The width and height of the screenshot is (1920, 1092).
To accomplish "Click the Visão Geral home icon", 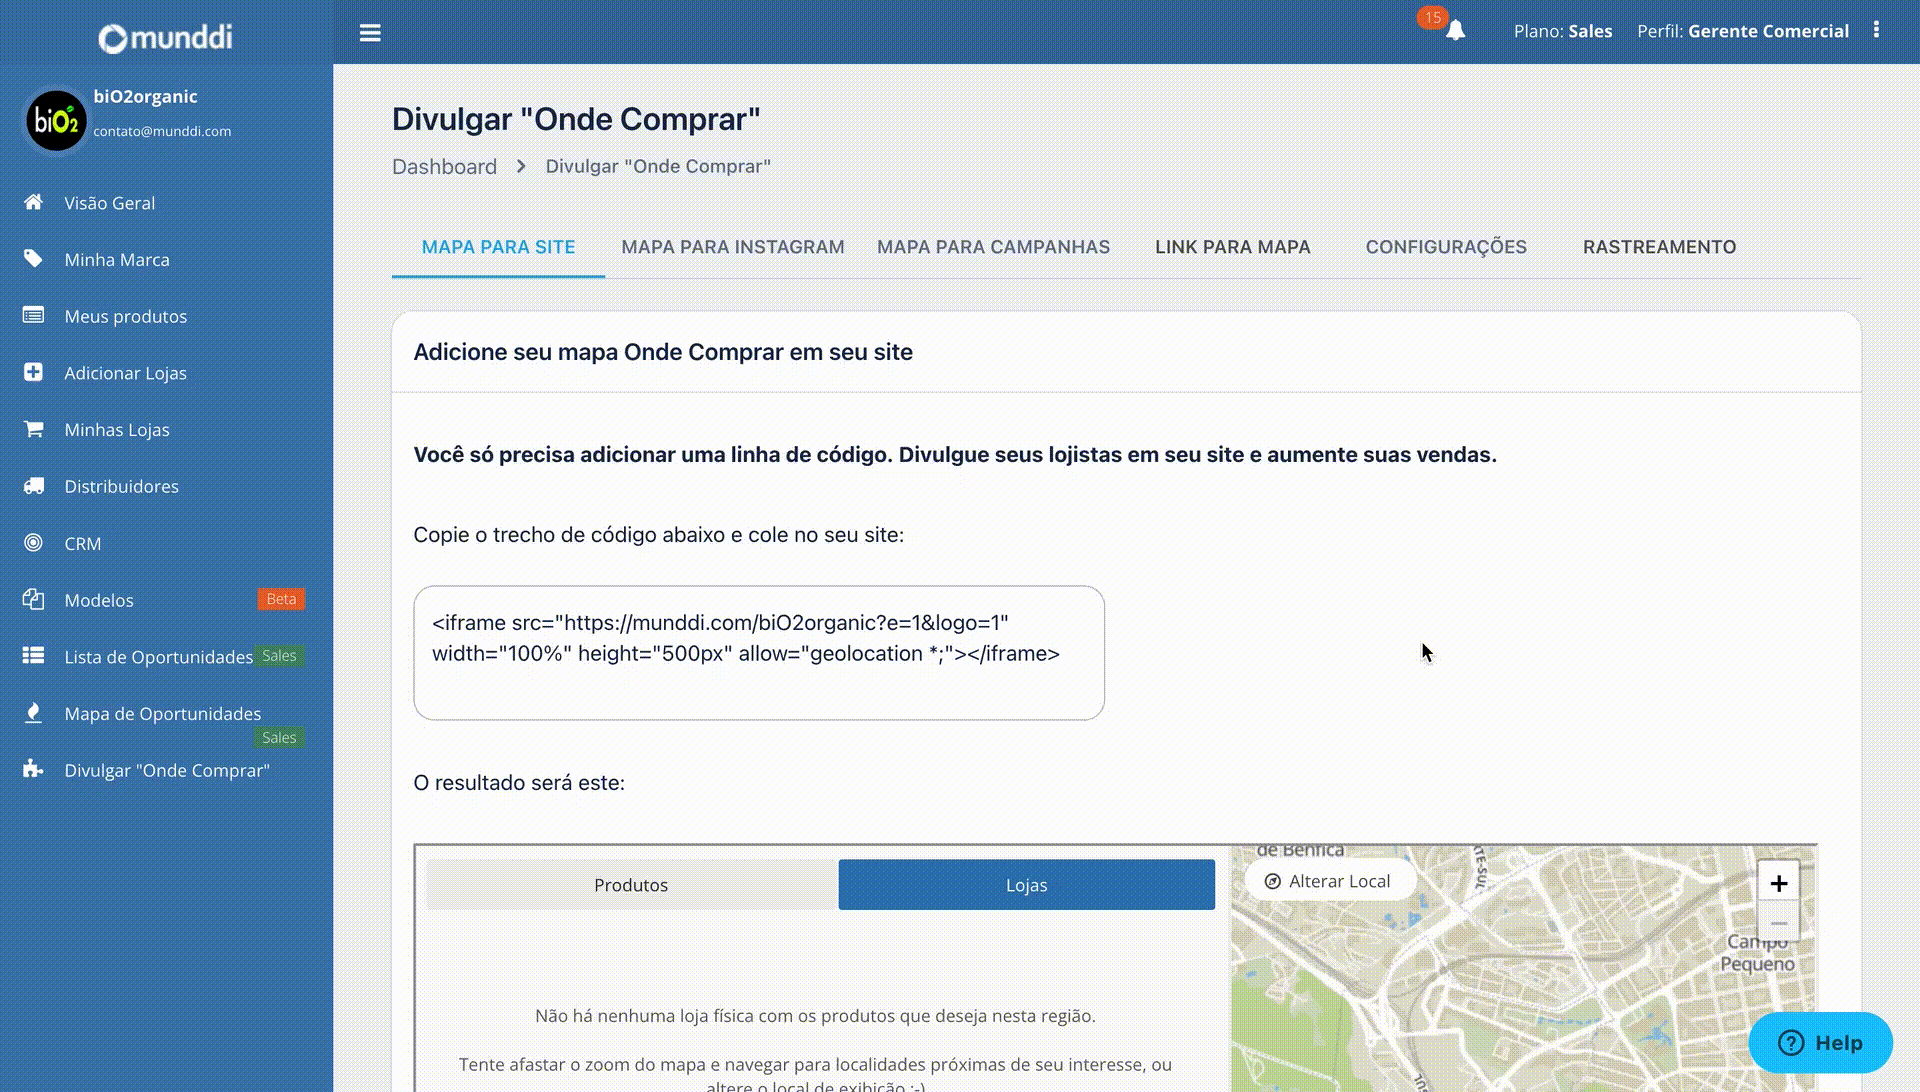I will click(33, 202).
